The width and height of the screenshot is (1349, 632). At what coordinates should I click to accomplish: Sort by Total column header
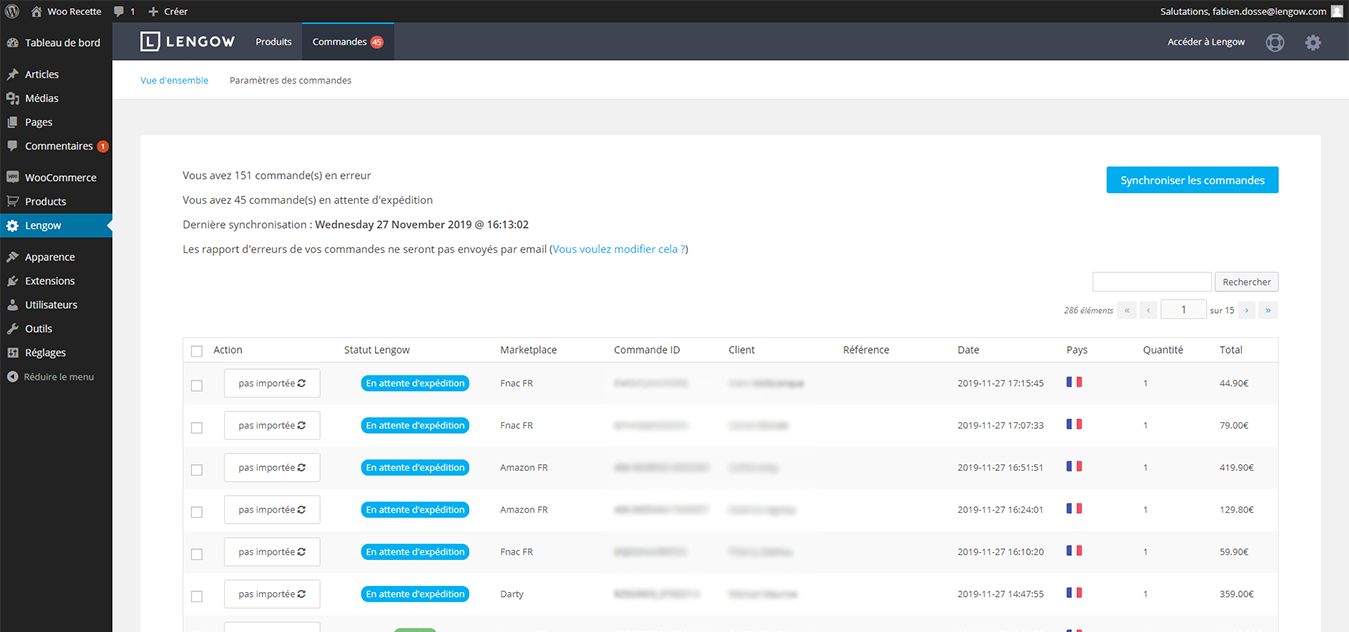1231,350
